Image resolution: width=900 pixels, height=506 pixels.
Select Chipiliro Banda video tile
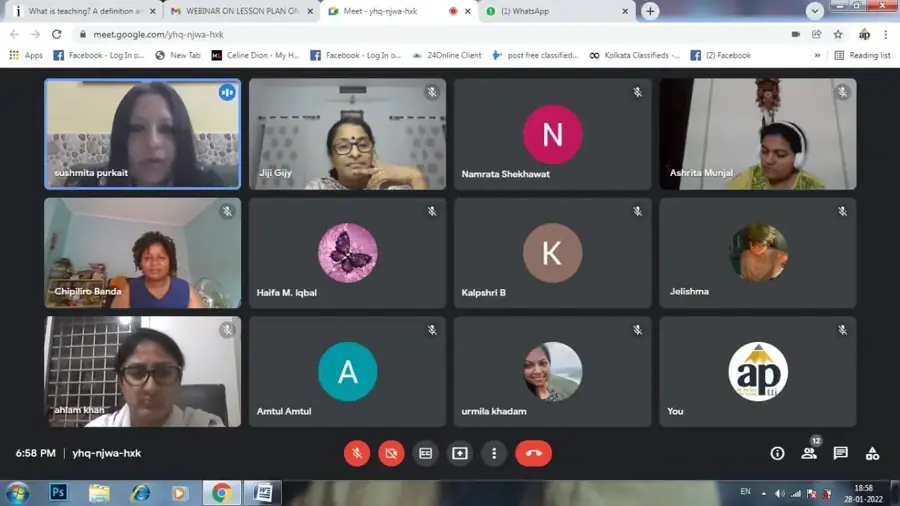142,253
